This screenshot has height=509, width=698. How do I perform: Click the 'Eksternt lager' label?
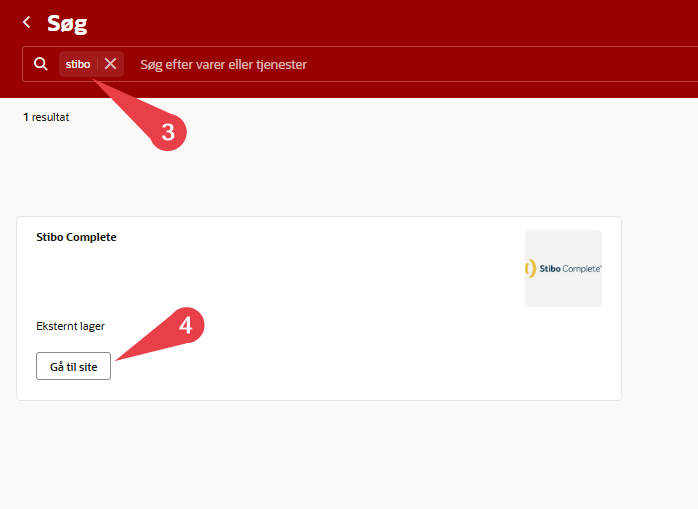70,326
